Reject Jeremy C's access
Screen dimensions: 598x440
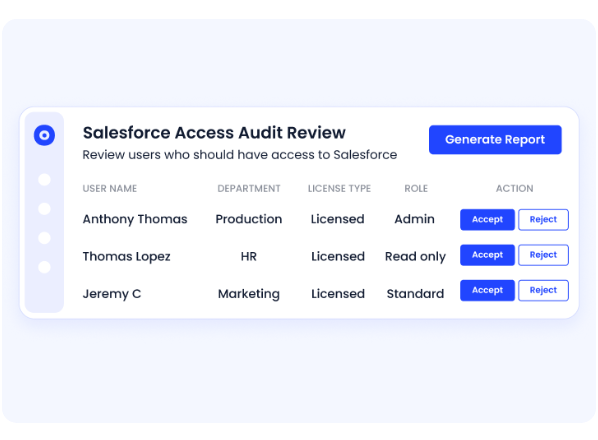543,291
